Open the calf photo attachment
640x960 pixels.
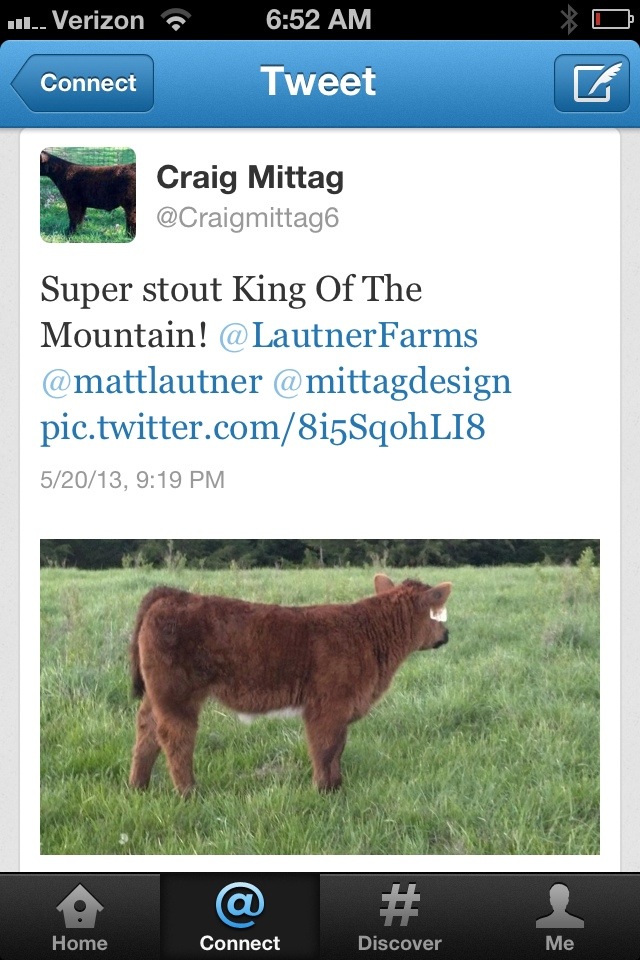pyautogui.click(x=320, y=697)
